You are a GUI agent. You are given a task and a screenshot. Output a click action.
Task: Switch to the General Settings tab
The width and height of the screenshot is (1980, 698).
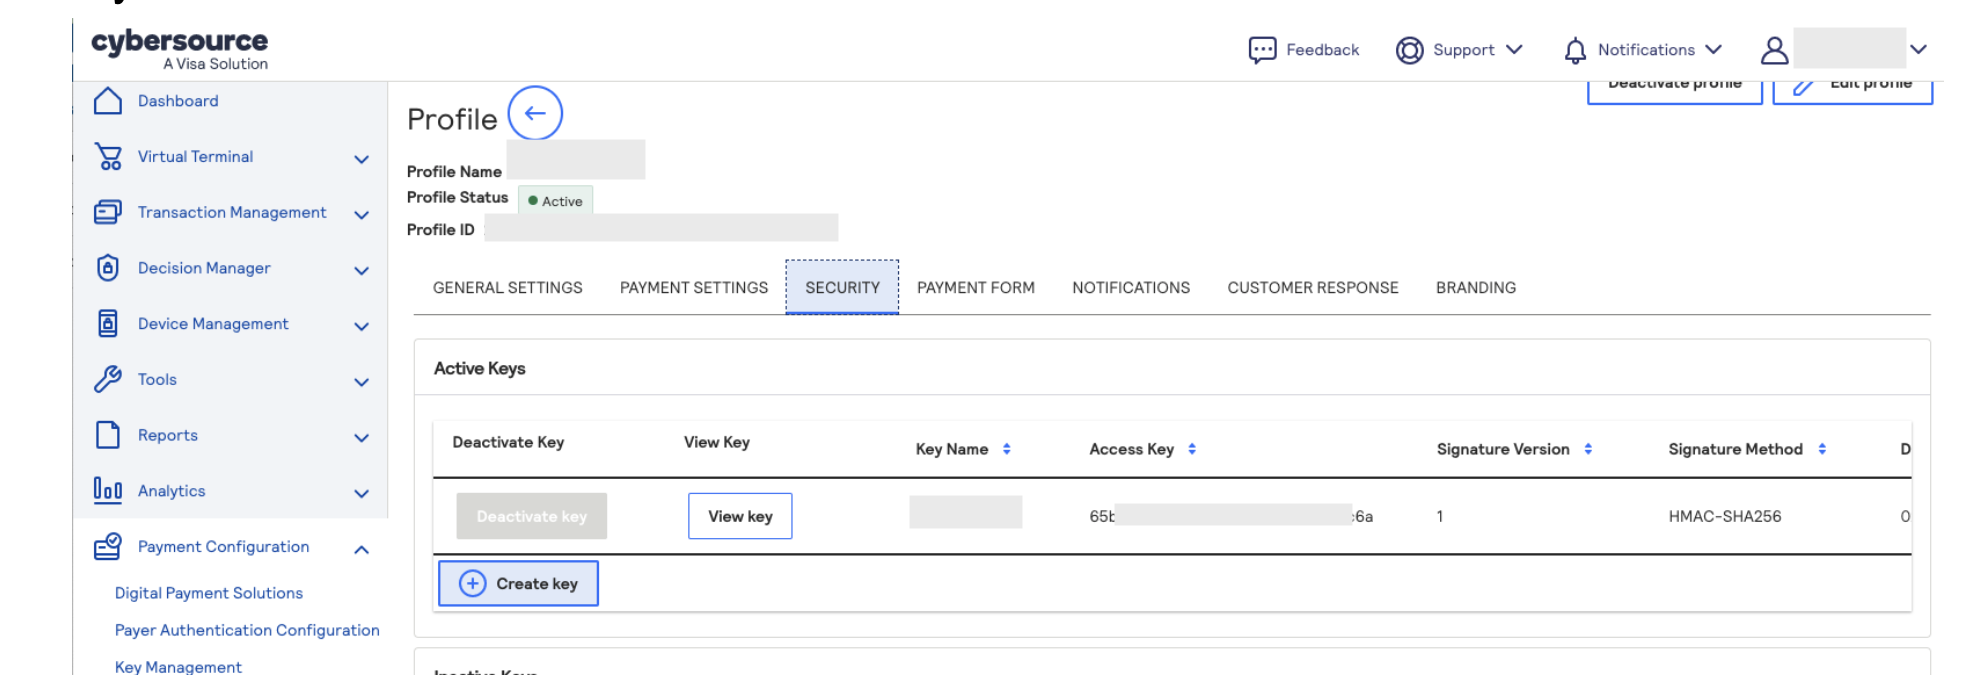click(x=508, y=288)
